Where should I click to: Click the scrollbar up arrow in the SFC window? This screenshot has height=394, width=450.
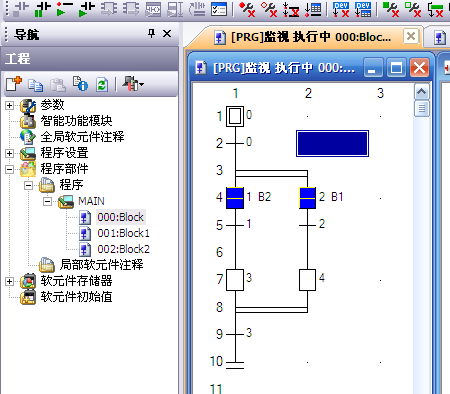(421, 91)
